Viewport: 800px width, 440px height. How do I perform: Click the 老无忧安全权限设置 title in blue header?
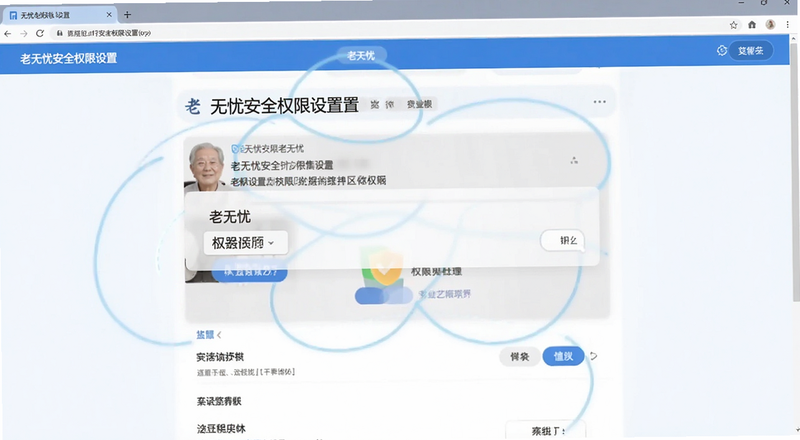coord(69,58)
